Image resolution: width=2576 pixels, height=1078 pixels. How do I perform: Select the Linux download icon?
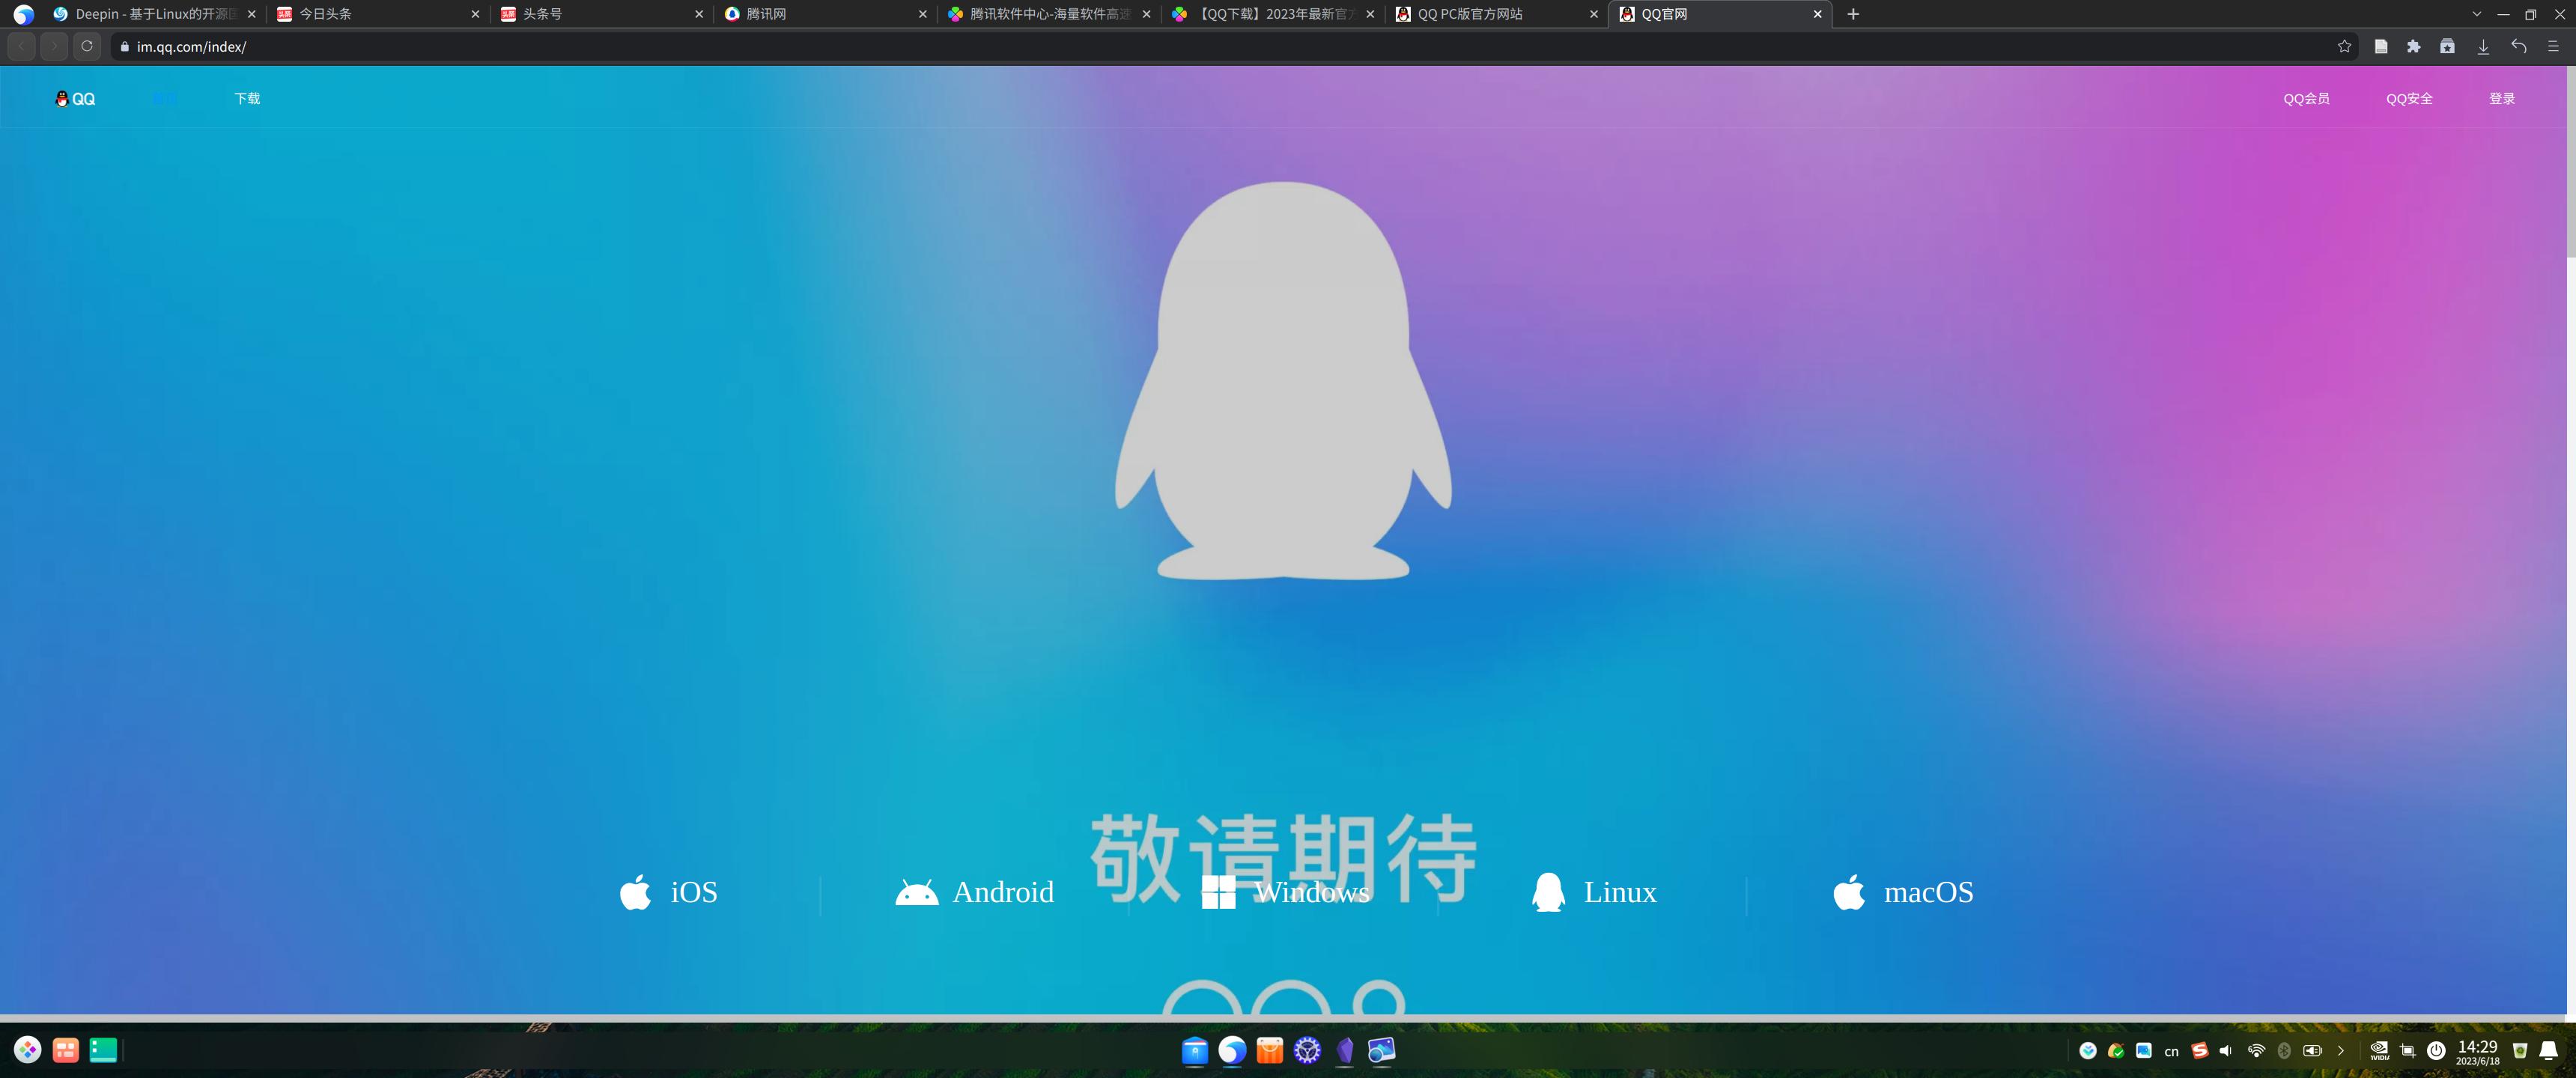(x=1549, y=892)
